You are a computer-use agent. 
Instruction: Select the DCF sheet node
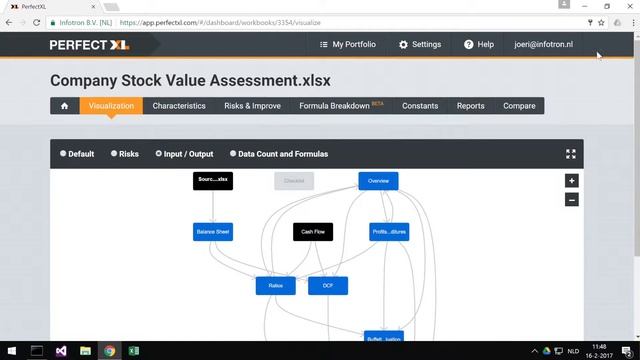[328, 286]
